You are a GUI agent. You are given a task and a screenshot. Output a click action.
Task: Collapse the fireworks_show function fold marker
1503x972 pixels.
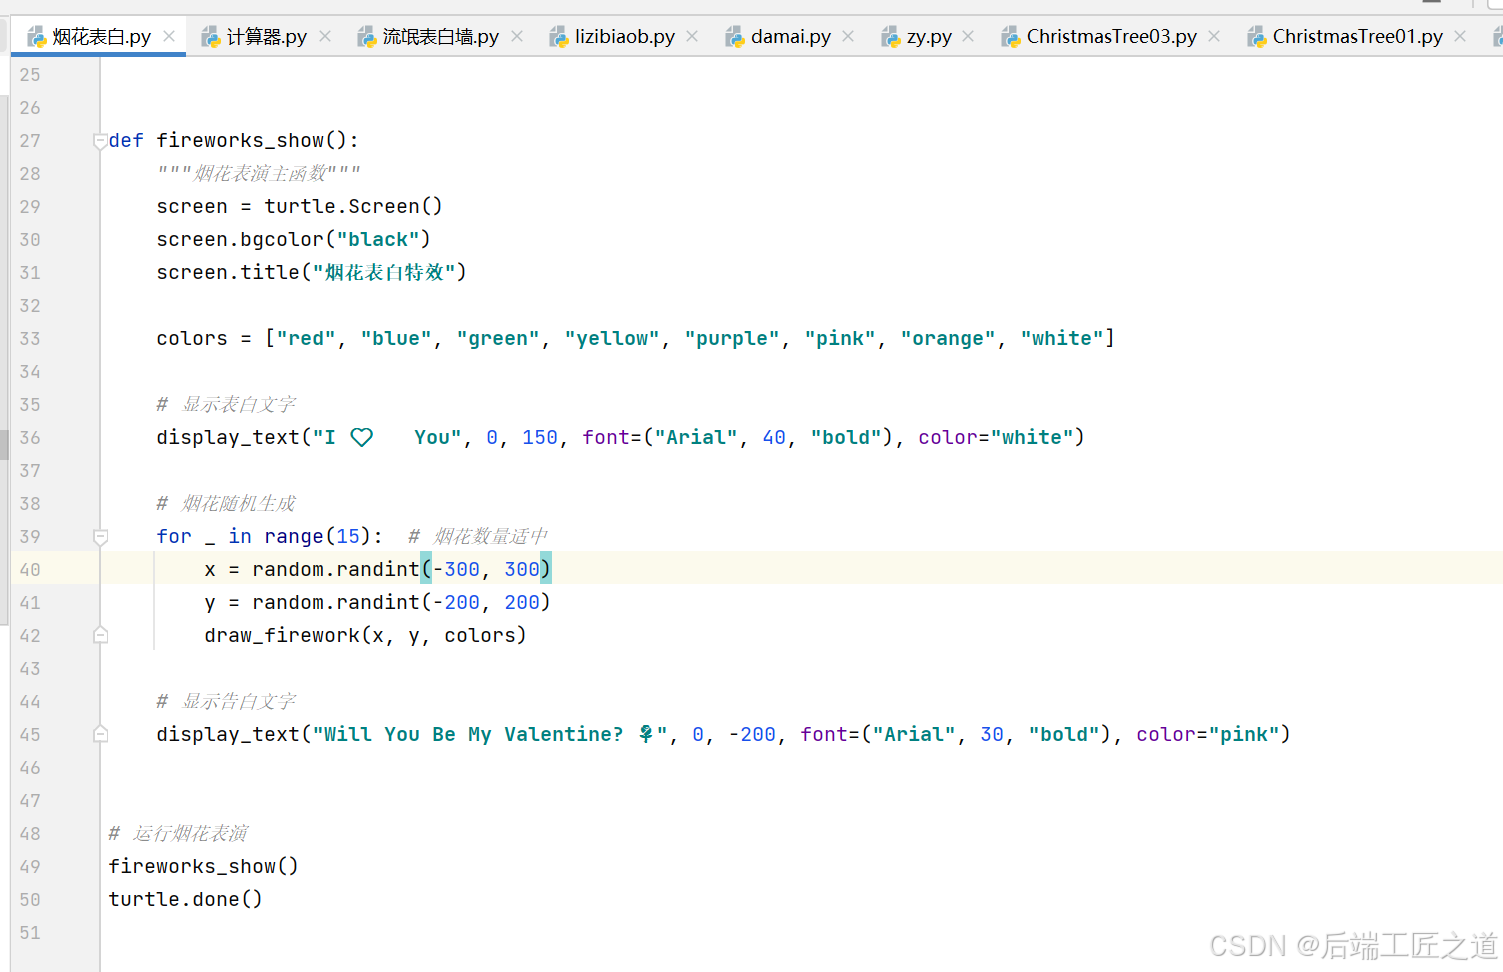tap(100, 141)
